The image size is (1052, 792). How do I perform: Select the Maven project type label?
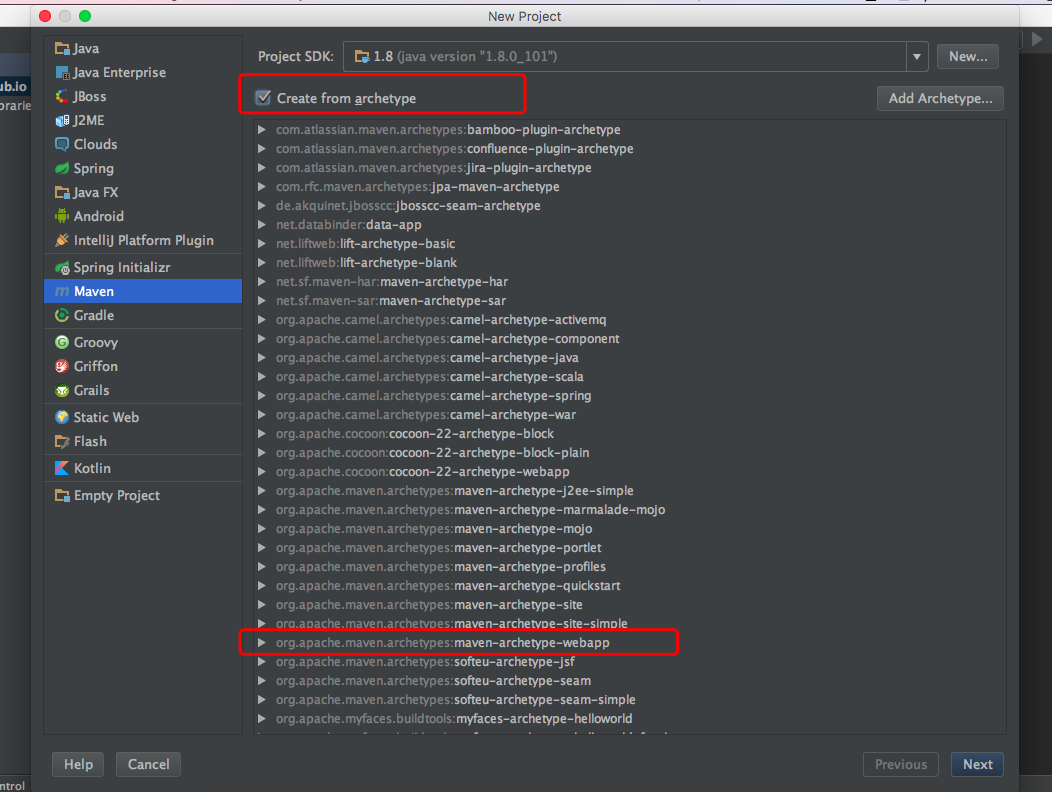94,291
